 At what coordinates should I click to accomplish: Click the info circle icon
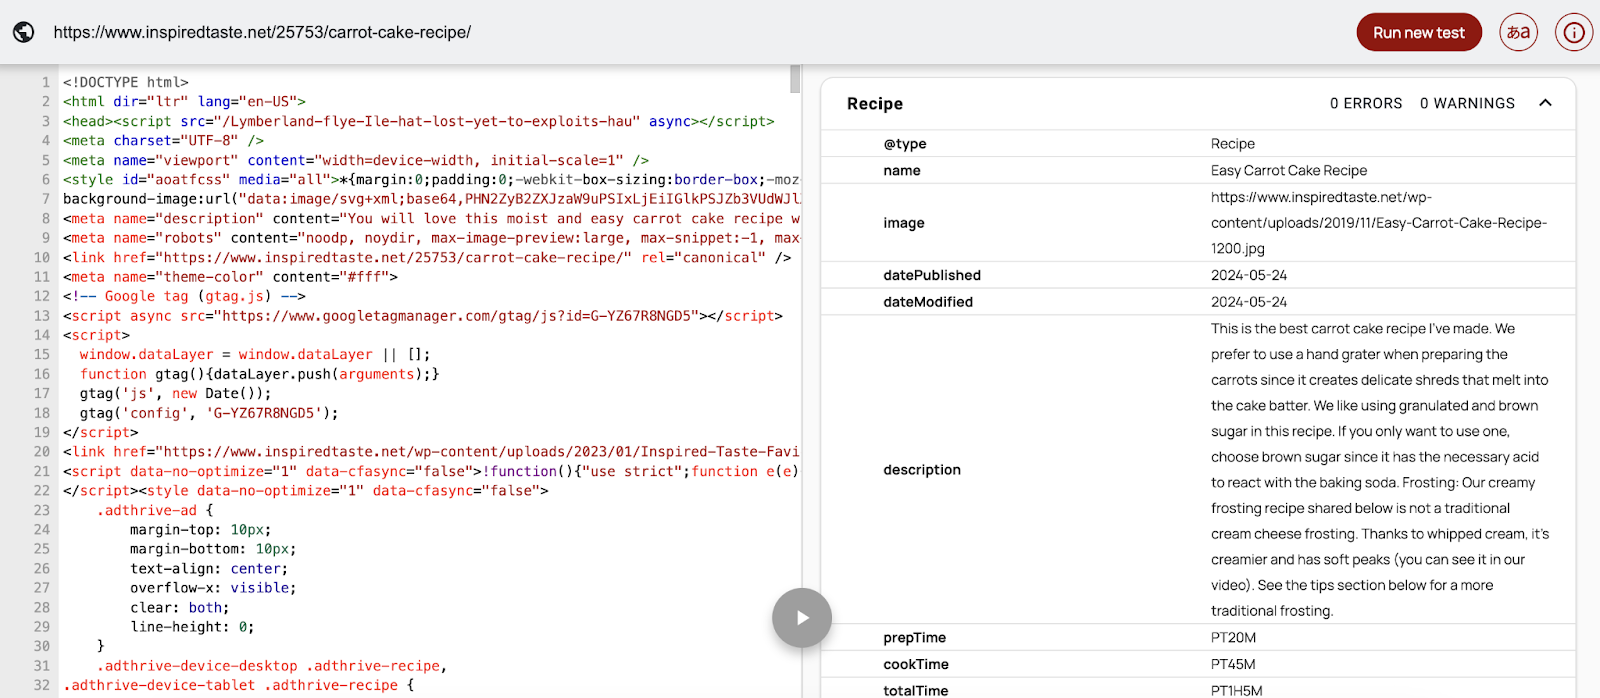click(x=1573, y=32)
